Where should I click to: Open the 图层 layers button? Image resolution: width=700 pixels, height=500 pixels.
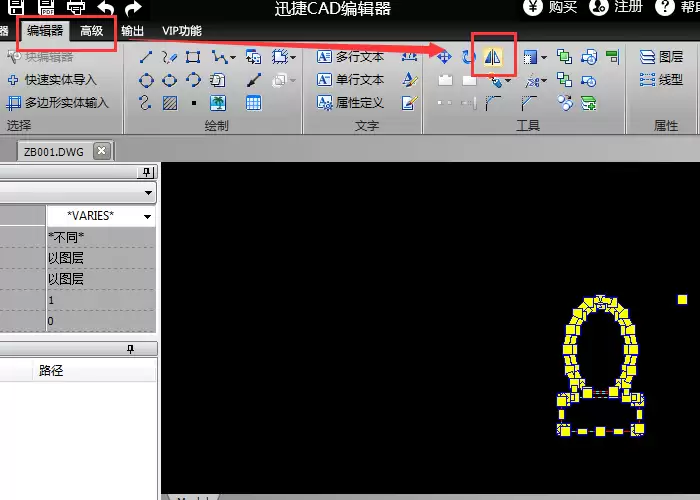click(x=661, y=57)
